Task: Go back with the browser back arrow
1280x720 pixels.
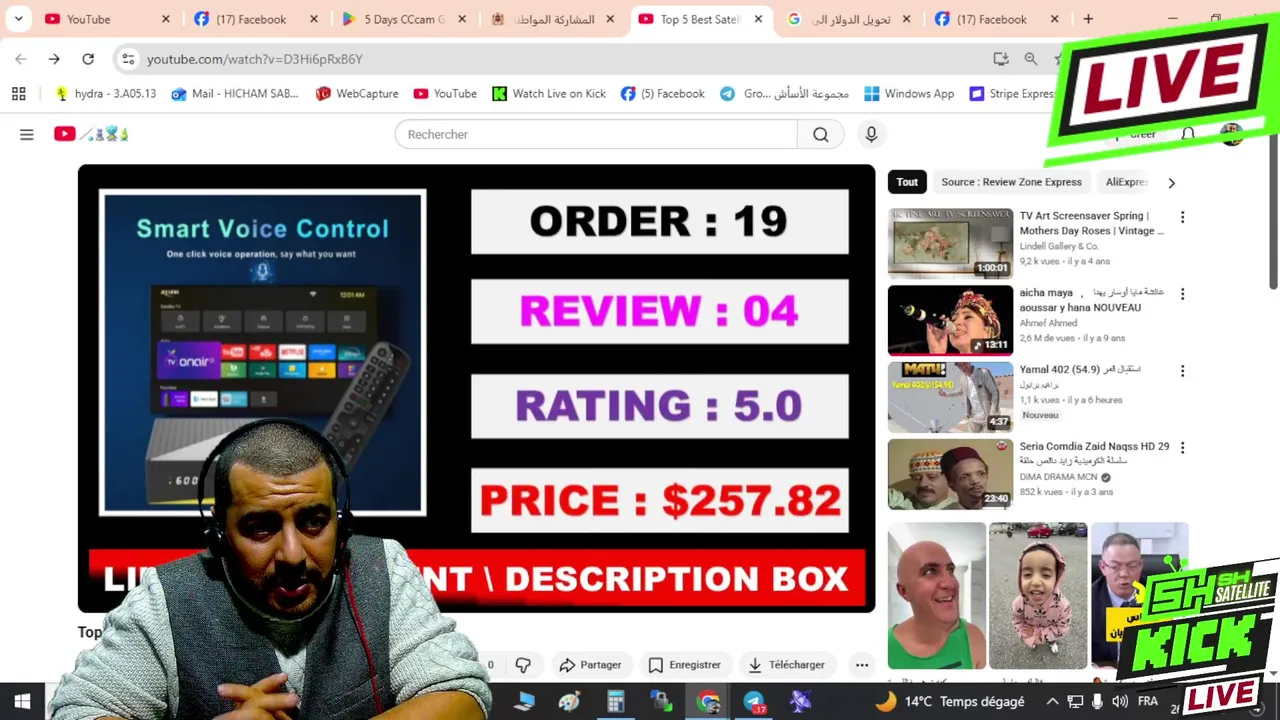Action: [x=21, y=59]
